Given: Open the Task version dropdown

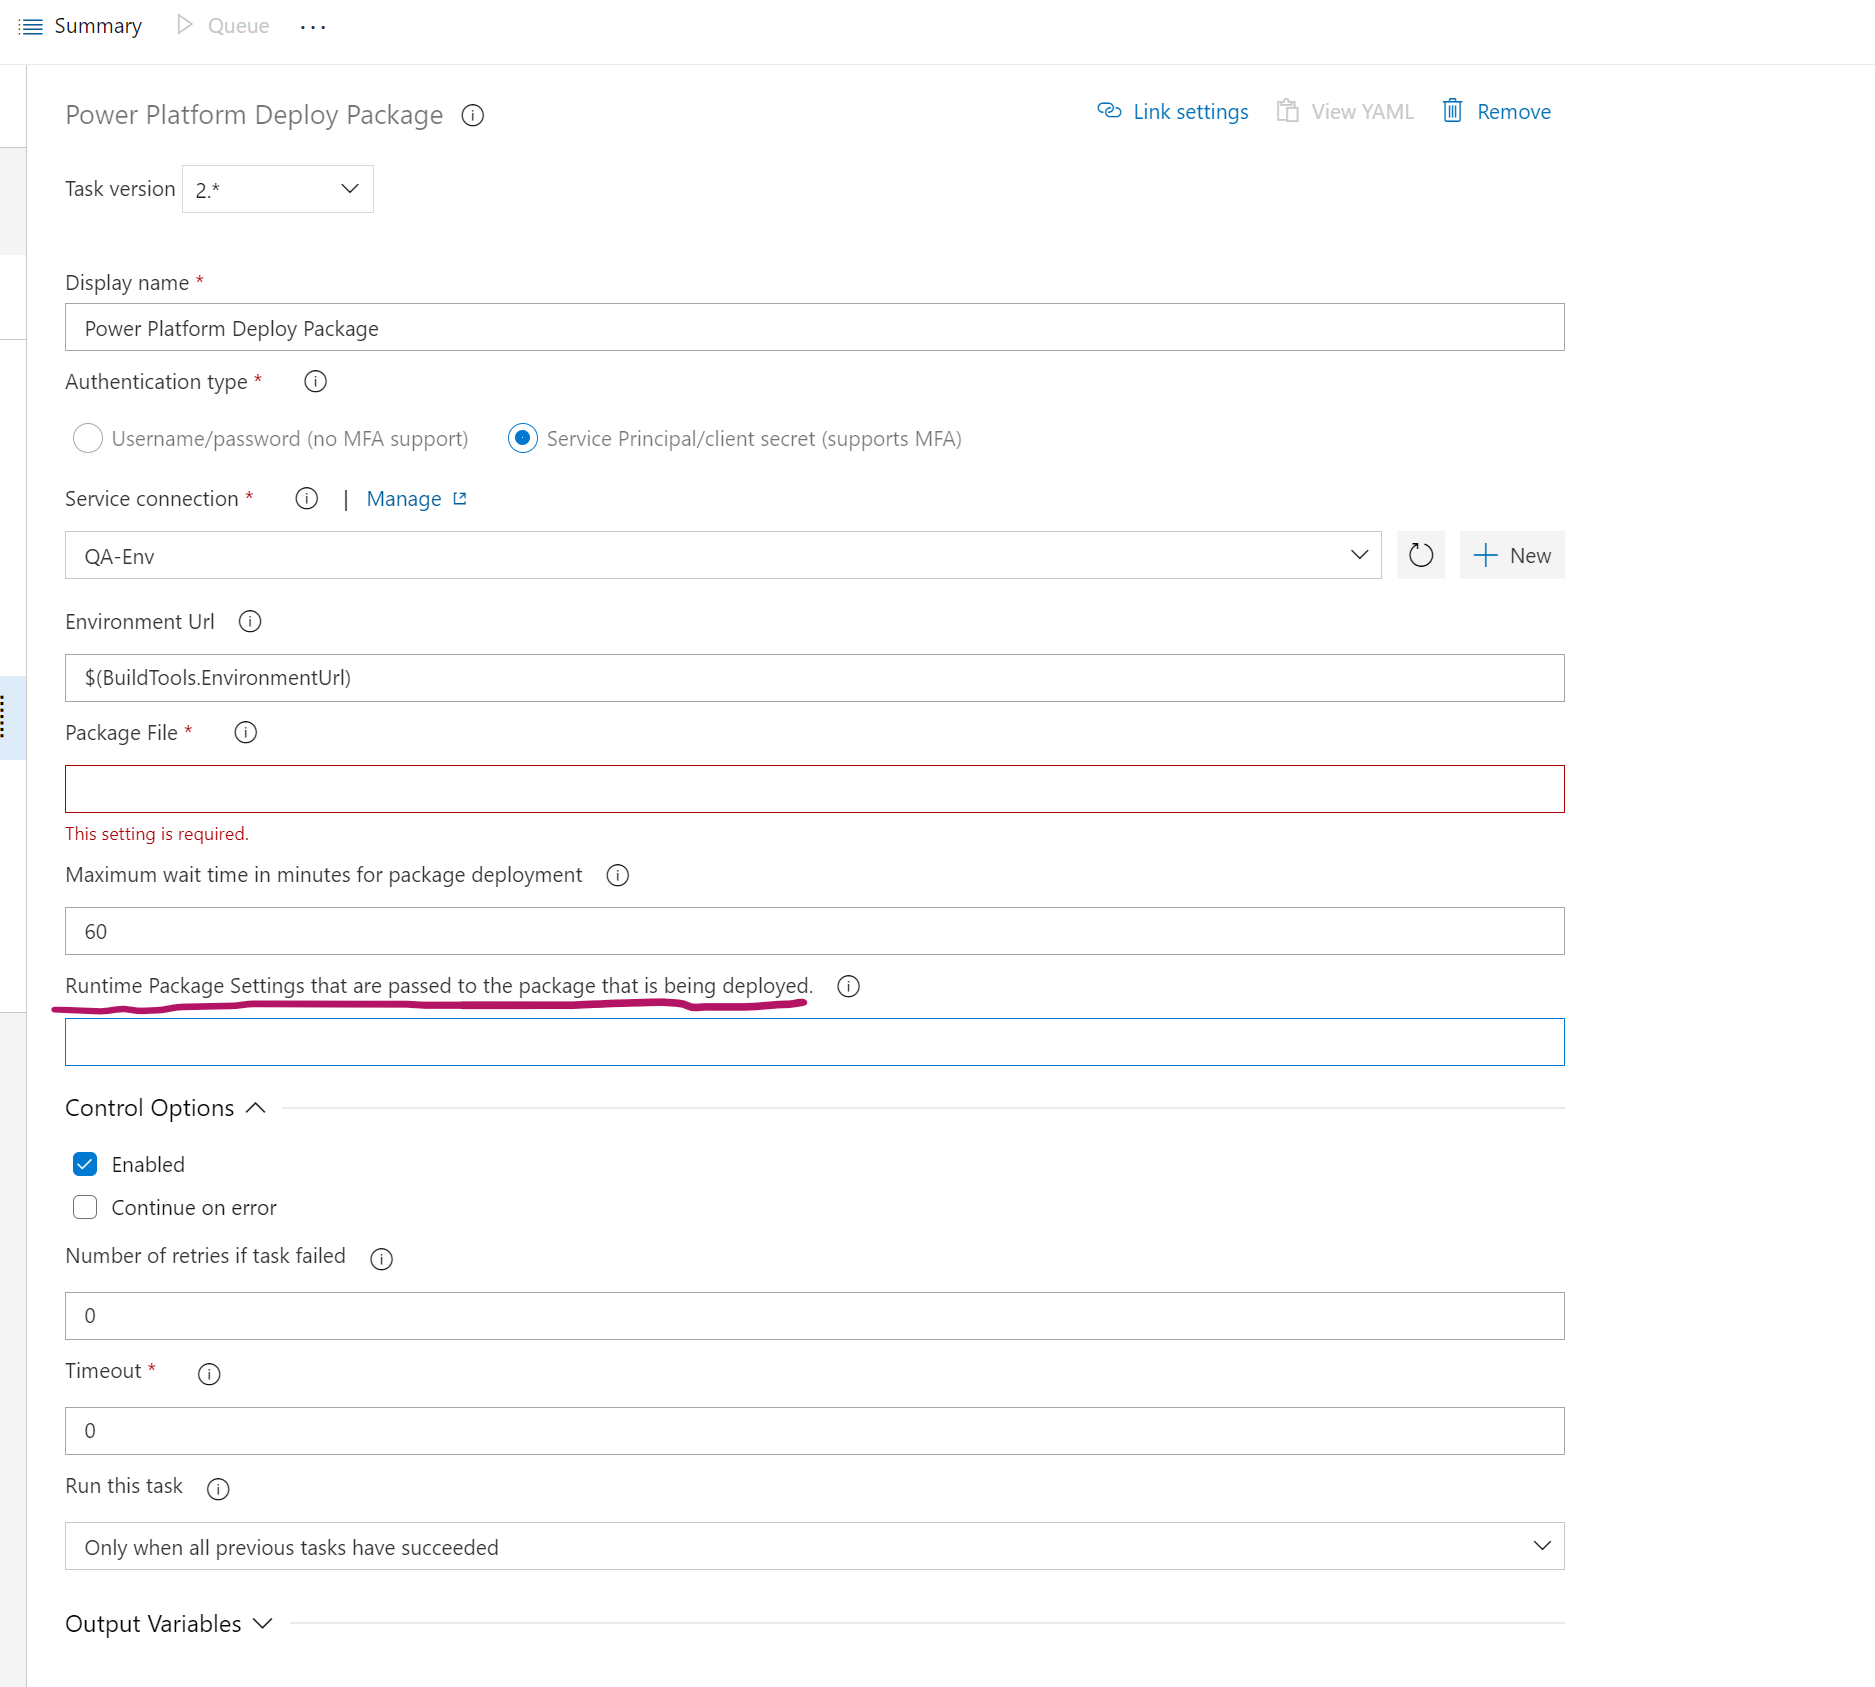Looking at the screenshot, I should pos(348,188).
